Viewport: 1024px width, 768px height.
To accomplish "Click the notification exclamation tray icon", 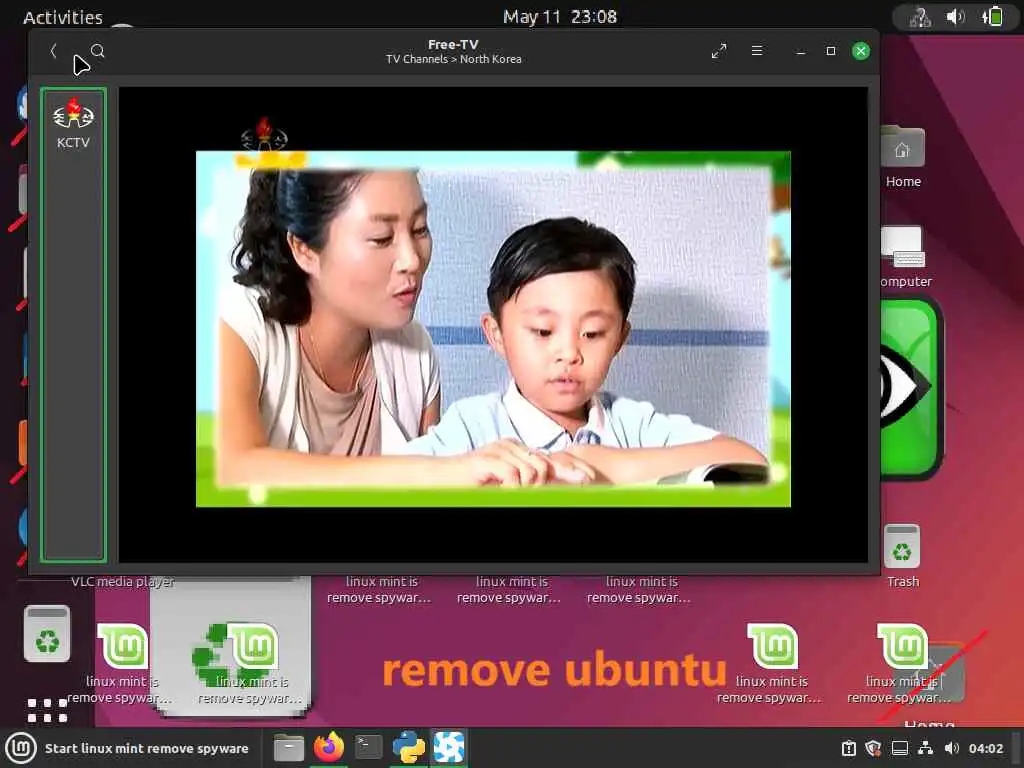I will [x=848, y=748].
